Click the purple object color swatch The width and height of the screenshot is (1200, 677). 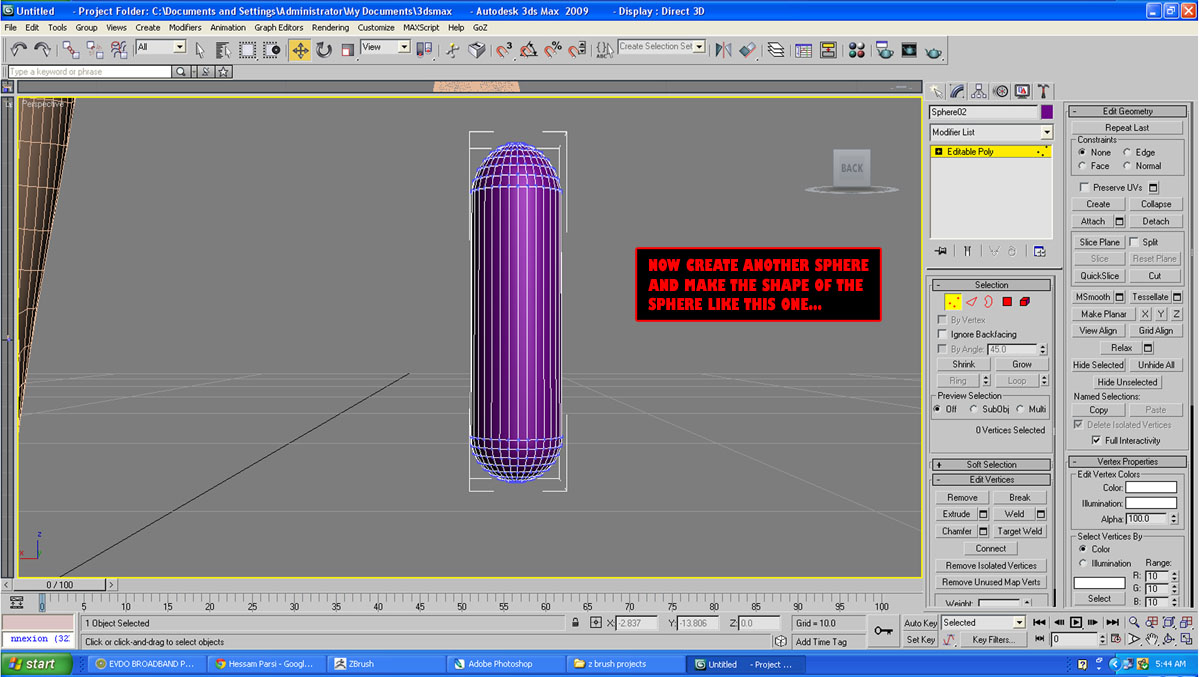tap(1046, 112)
